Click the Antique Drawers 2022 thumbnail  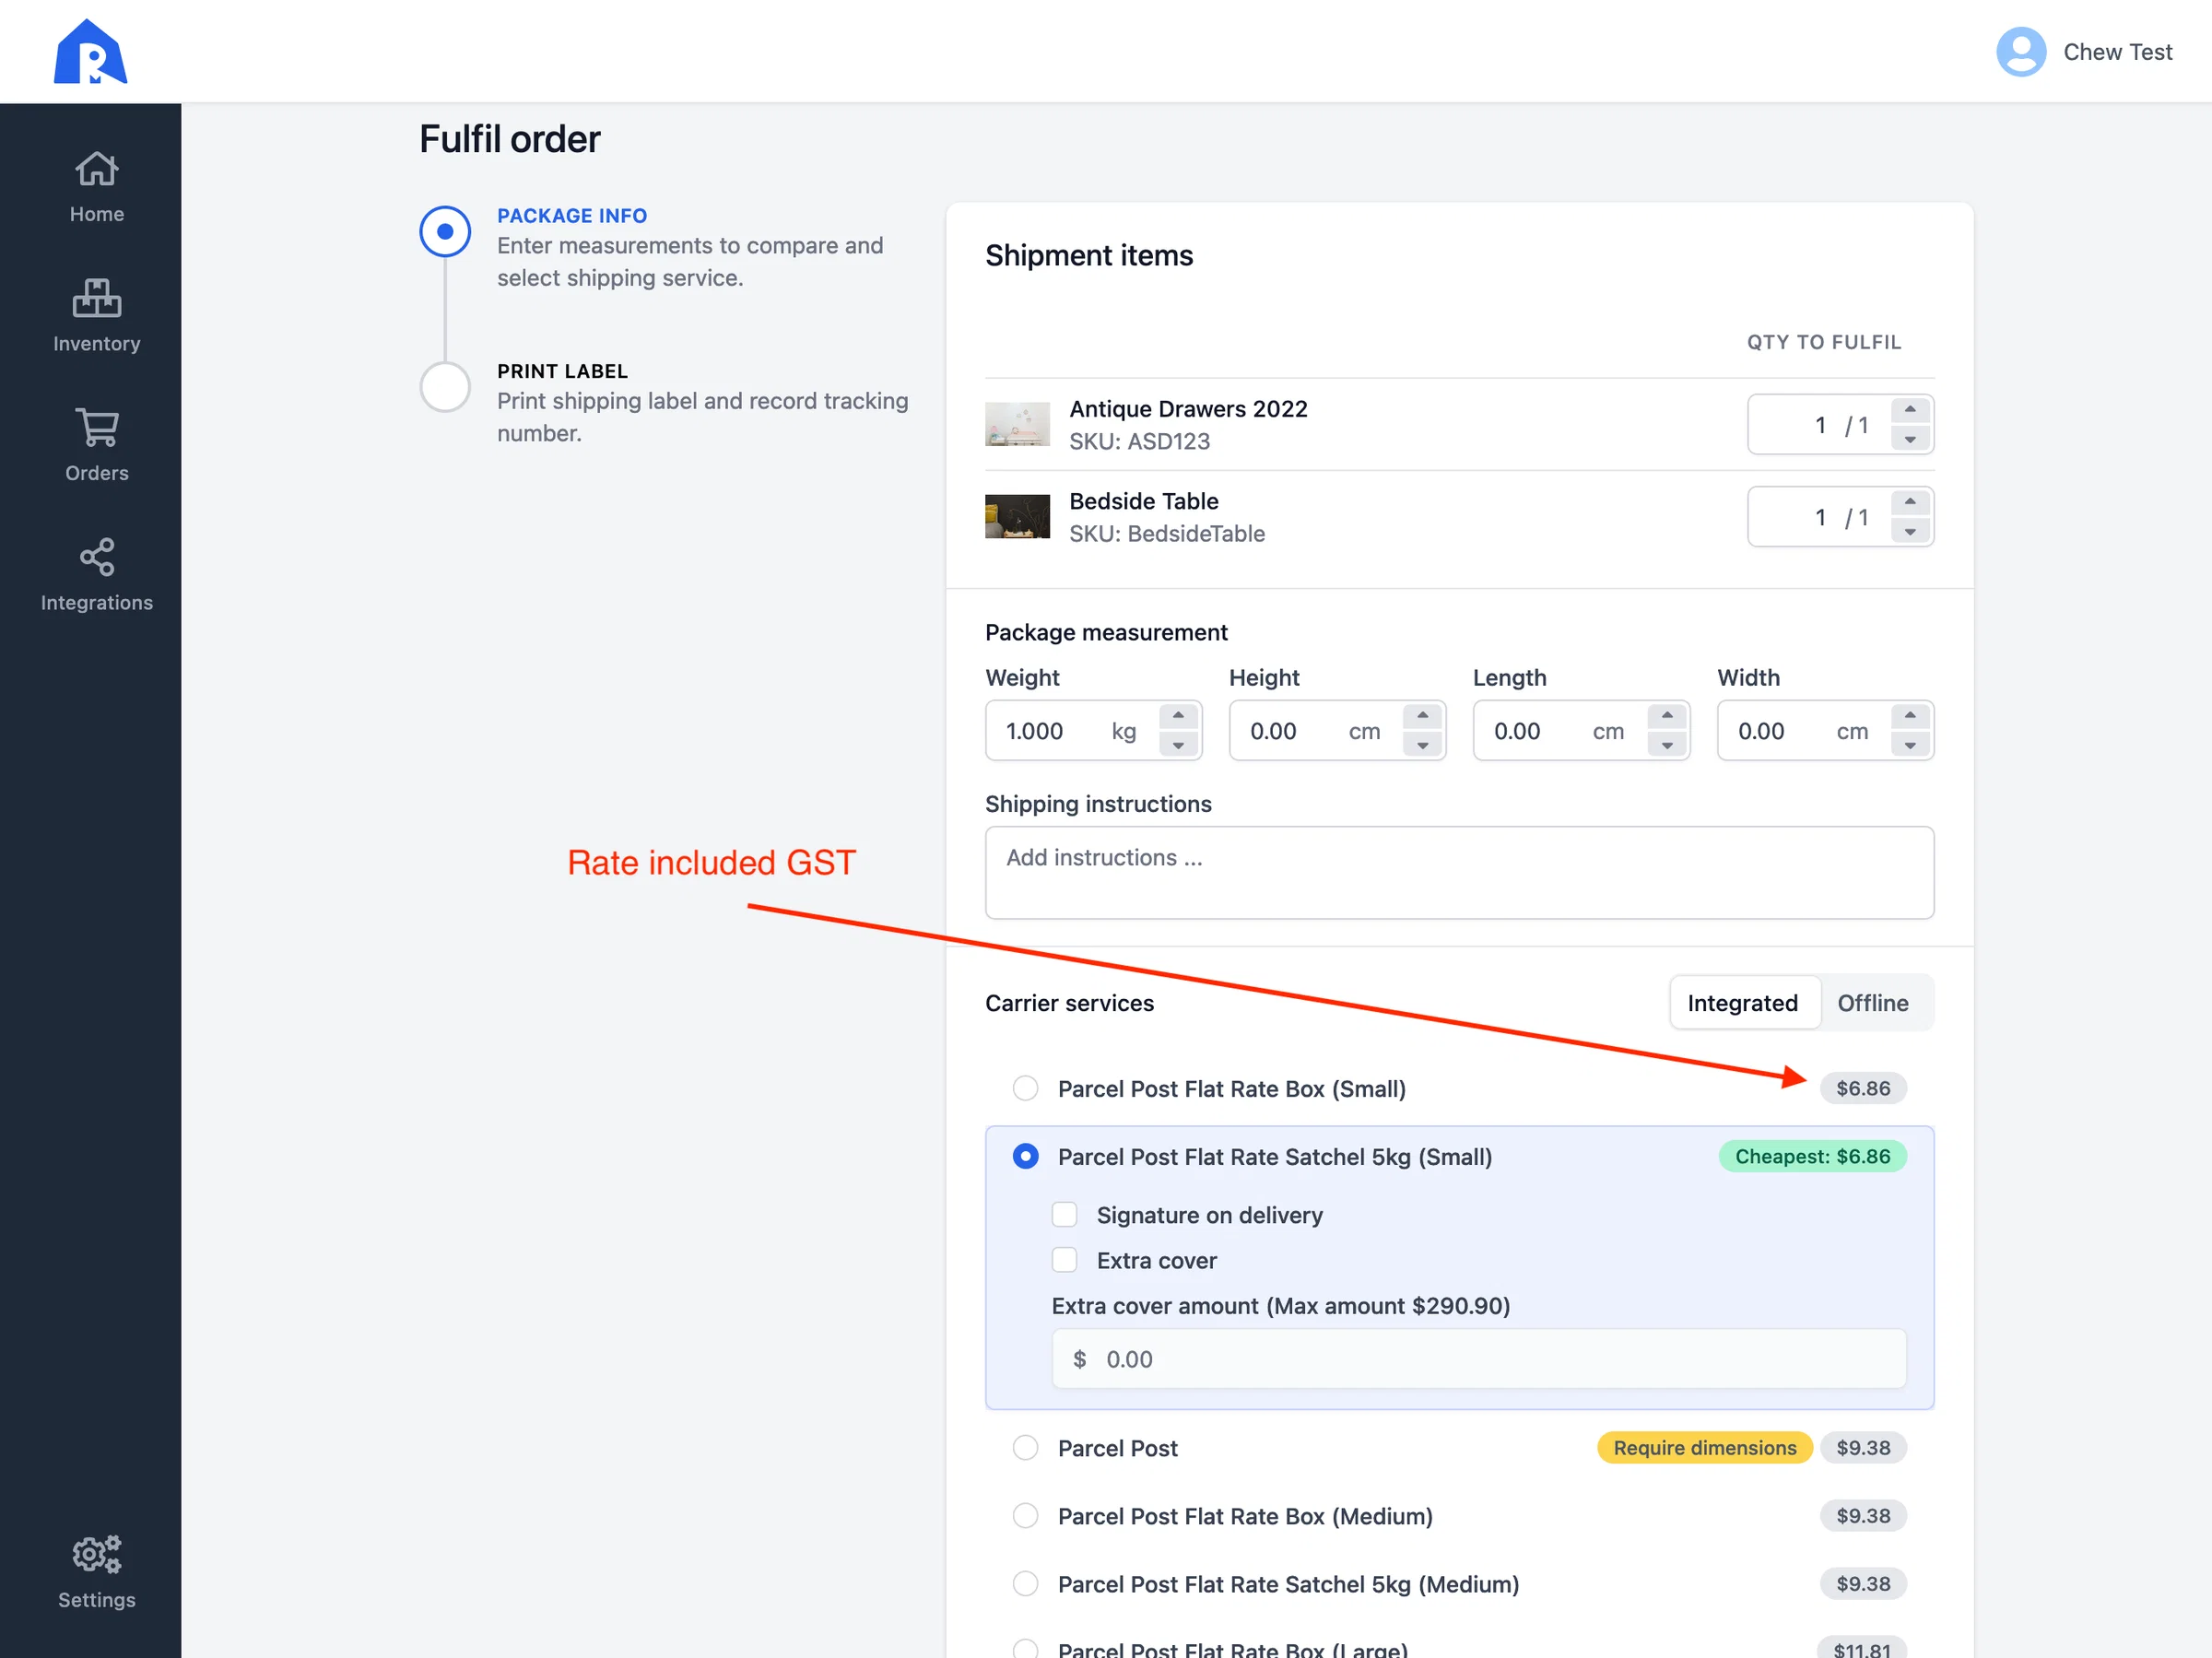pos(1017,424)
